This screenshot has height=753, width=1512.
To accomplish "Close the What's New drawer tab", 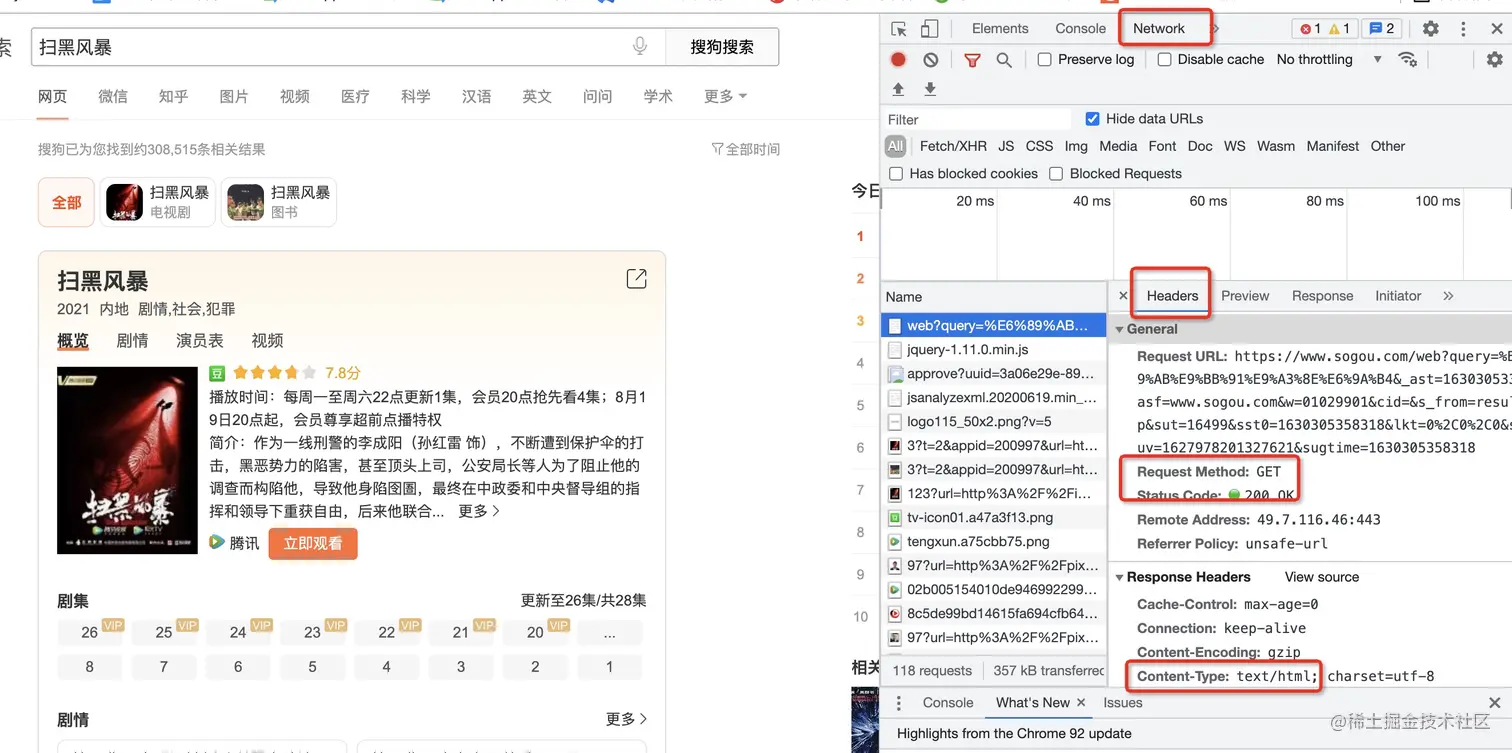I will point(1080,703).
